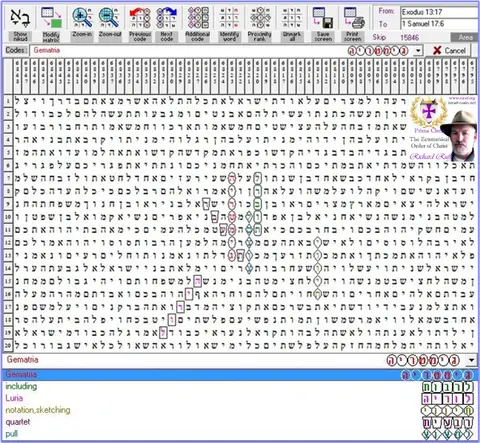480x443 pixels.
Task: Expand the lower Gematria code dropdown
Action: coord(471,360)
